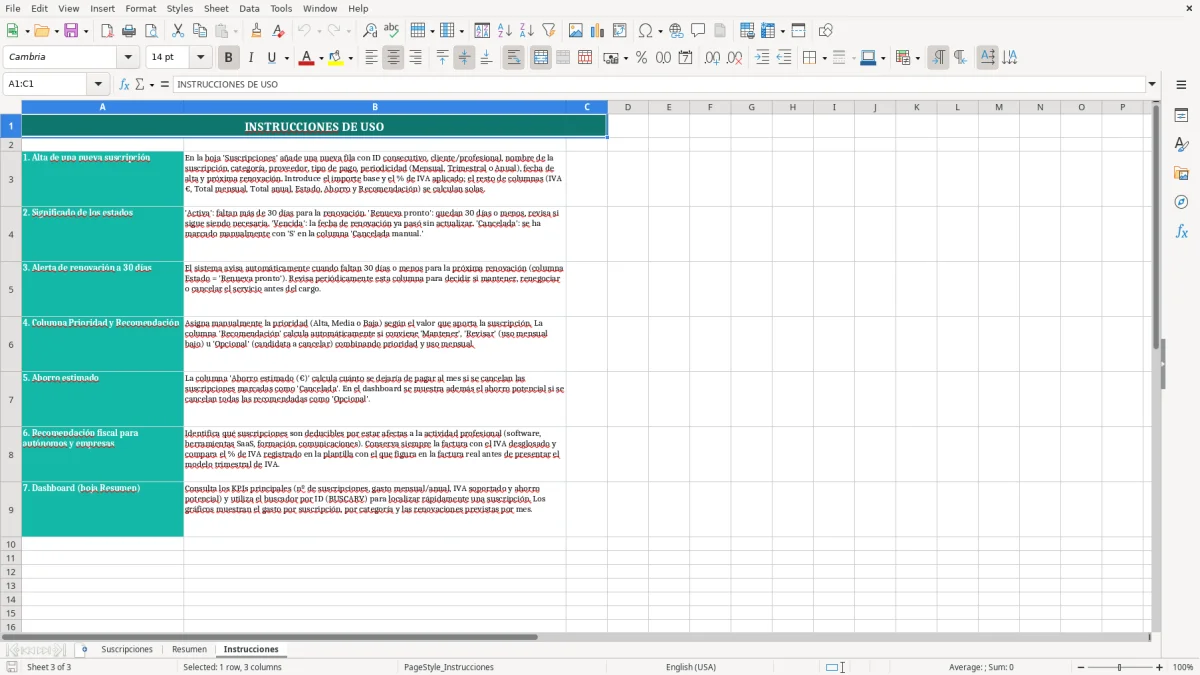This screenshot has height=675, width=1200.
Task: Format the cell as date
Action: (x=685, y=58)
